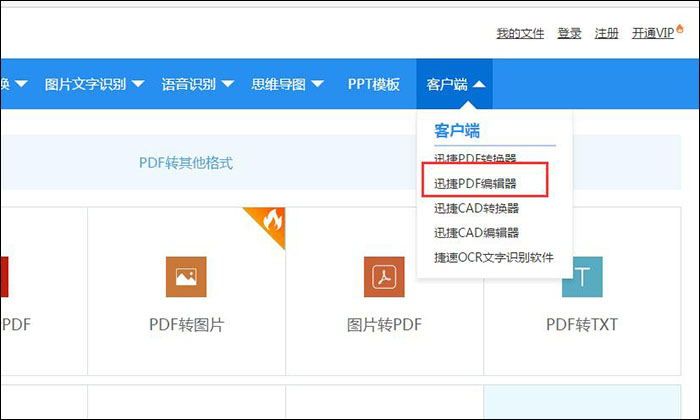Click the 图片转PDF label text
Screen dimensions: 700x420
click(x=384, y=324)
